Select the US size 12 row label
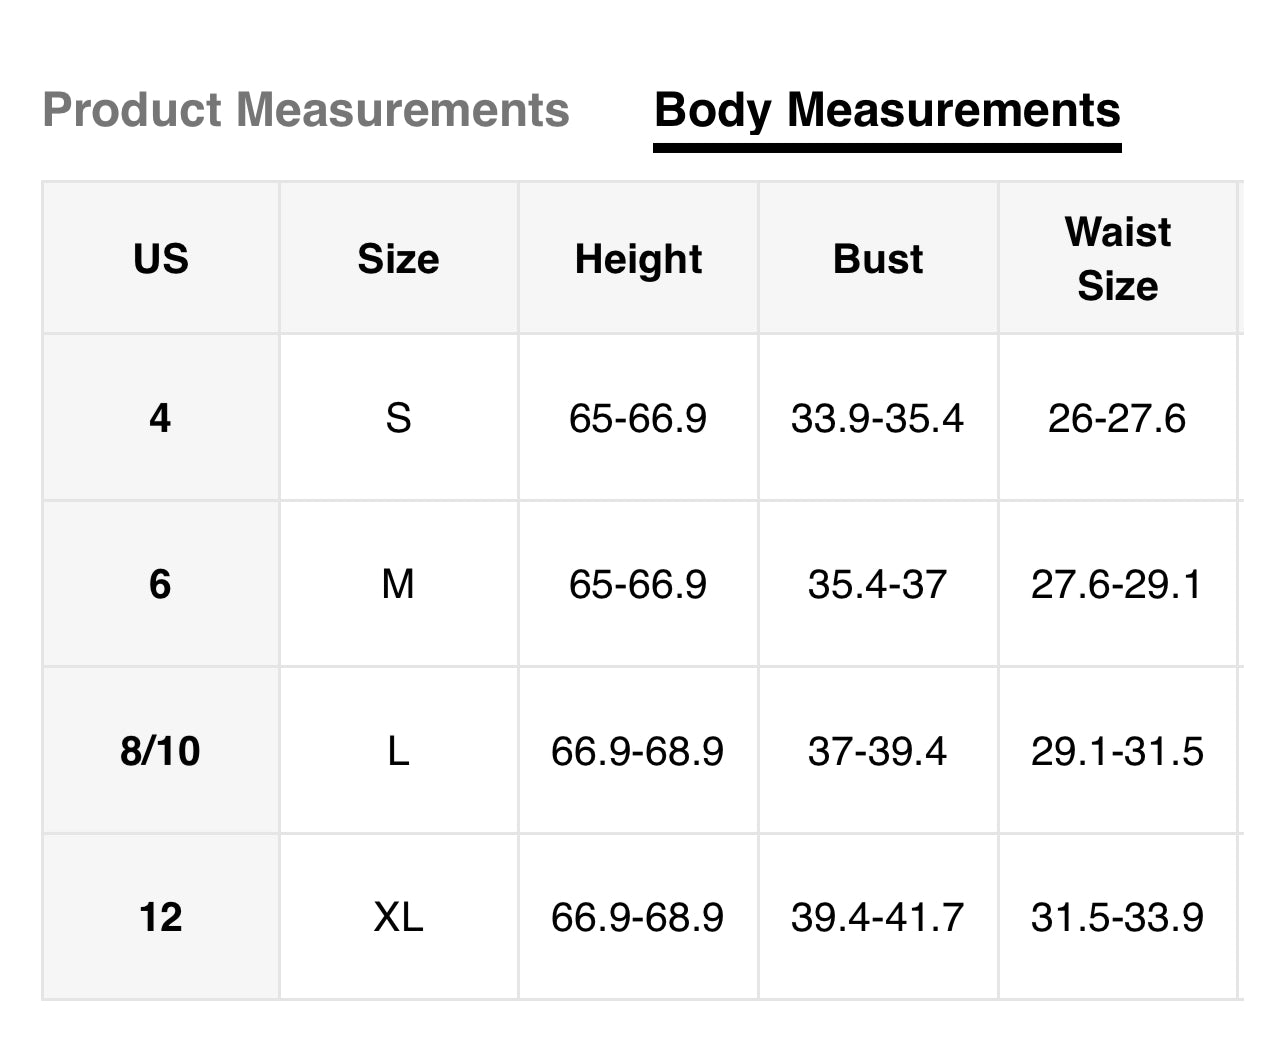This screenshot has height=1038, width=1284. pyautogui.click(x=160, y=917)
